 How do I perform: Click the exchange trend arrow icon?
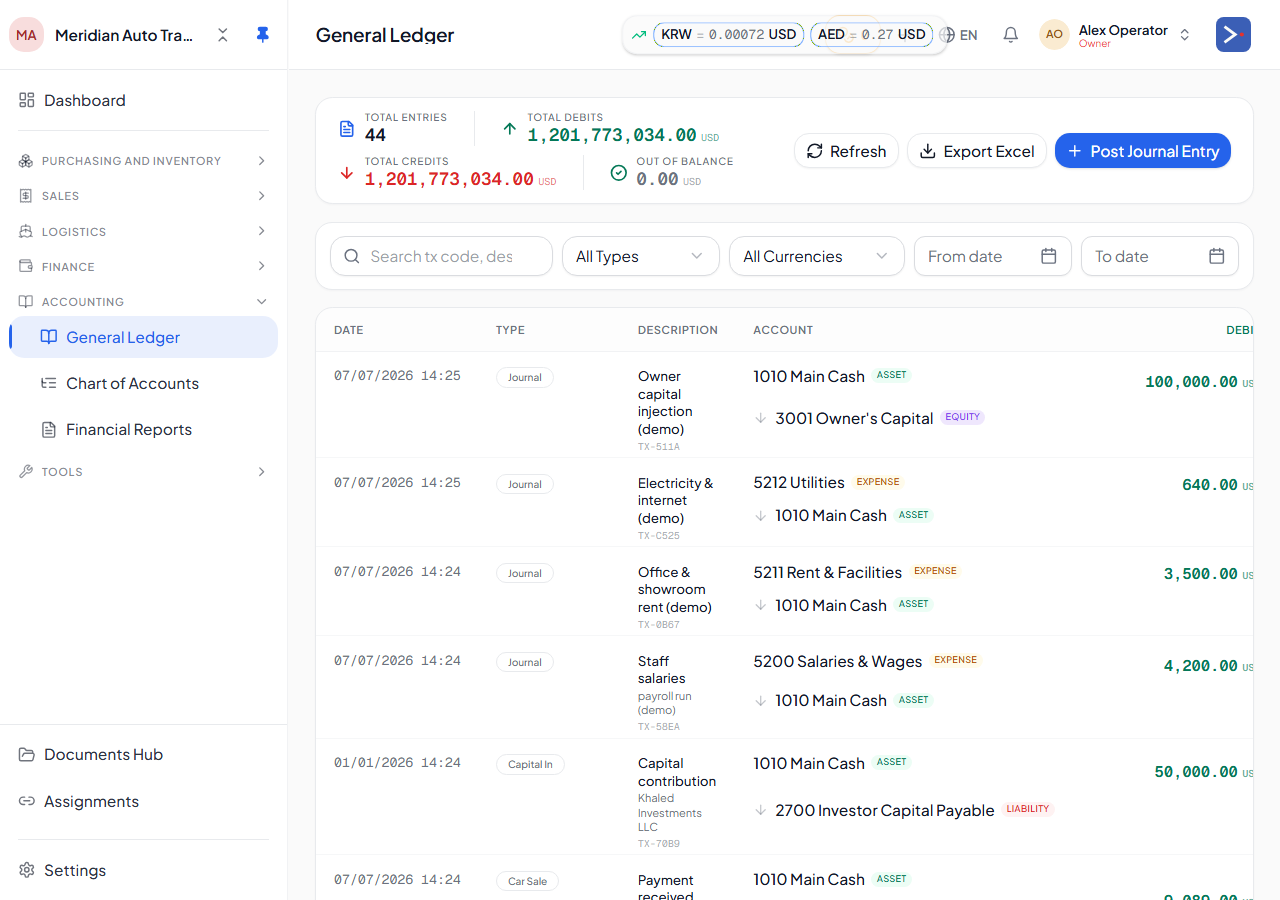coord(639,35)
